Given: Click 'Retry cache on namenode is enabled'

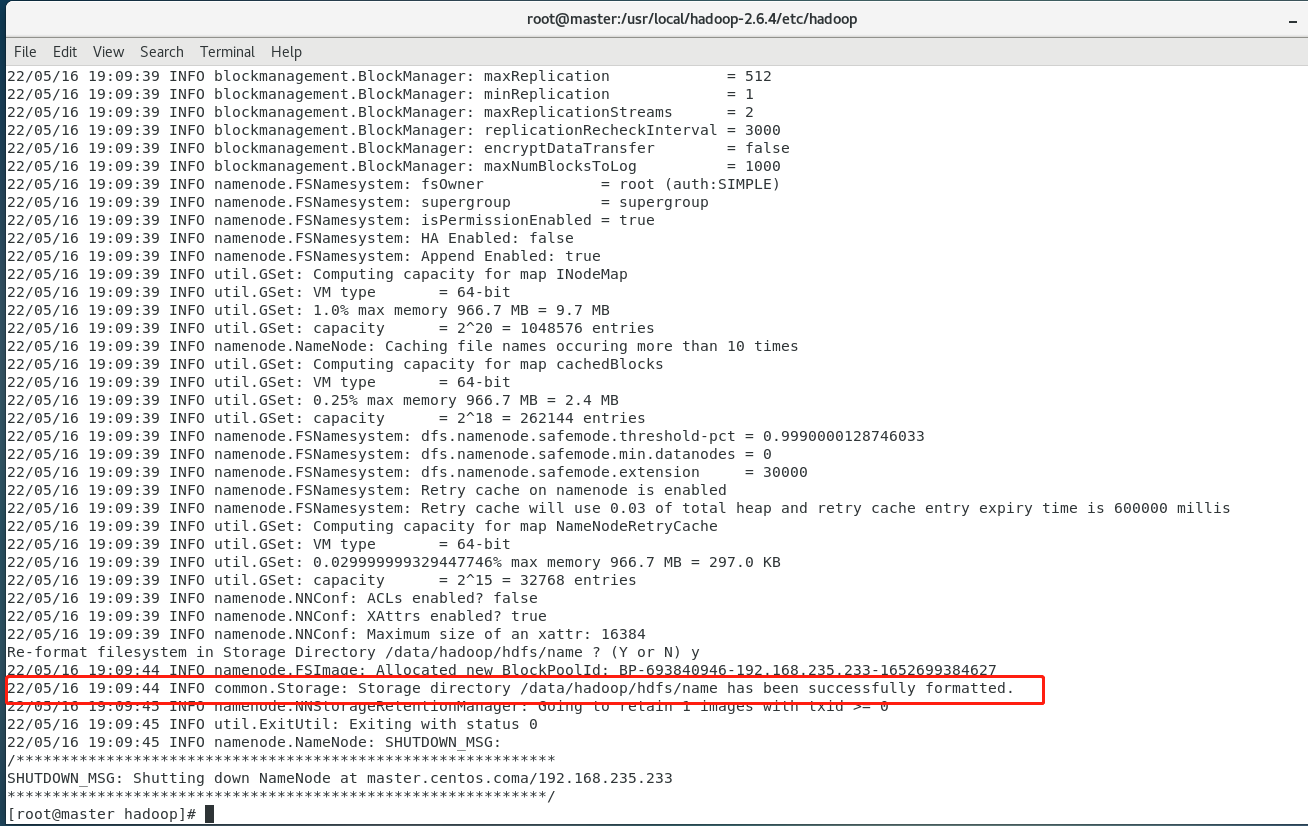Looking at the screenshot, I should click(x=574, y=490).
